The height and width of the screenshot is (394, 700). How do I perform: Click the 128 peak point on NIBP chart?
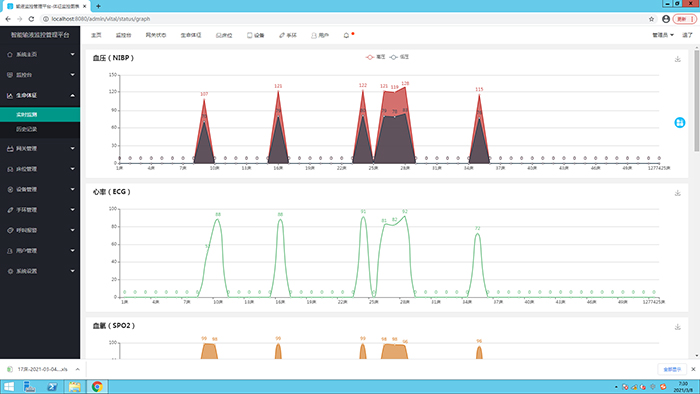[405, 87]
